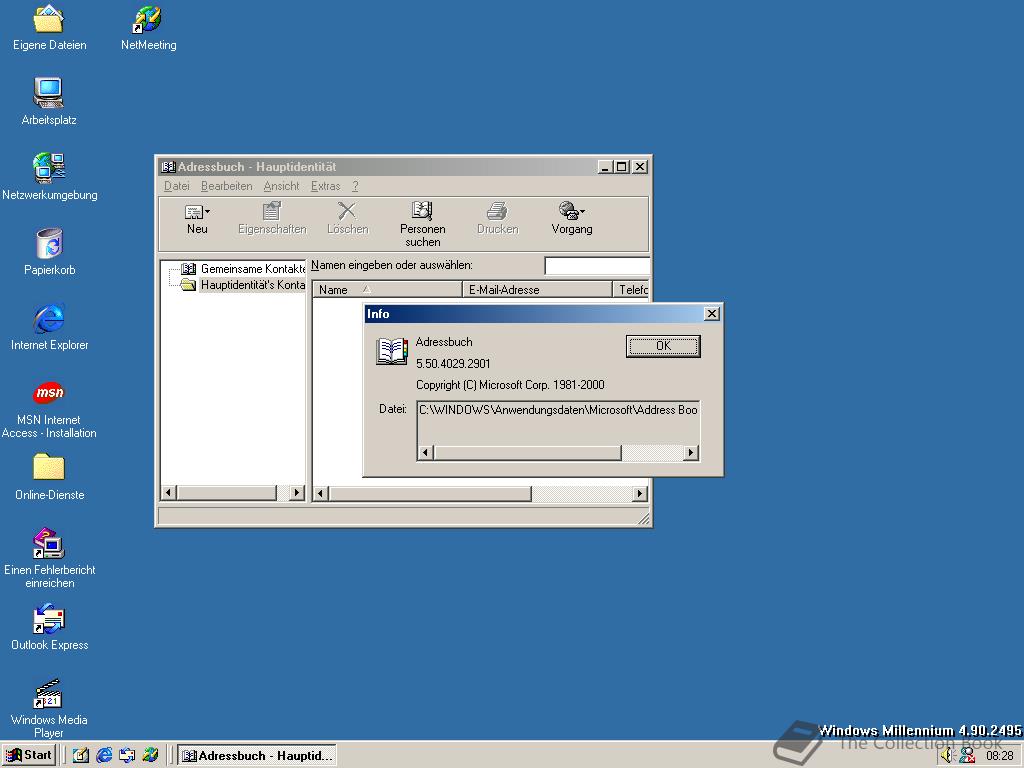This screenshot has height=768, width=1024.
Task: Open the ? help menu
Action: [x=355, y=186]
